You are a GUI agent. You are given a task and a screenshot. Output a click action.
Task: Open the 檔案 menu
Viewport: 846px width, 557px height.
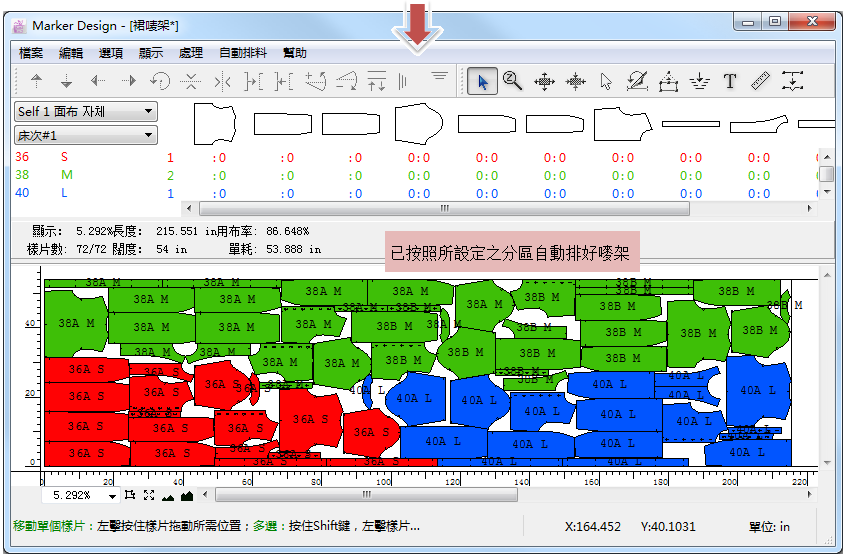pyautogui.click(x=31, y=53)
